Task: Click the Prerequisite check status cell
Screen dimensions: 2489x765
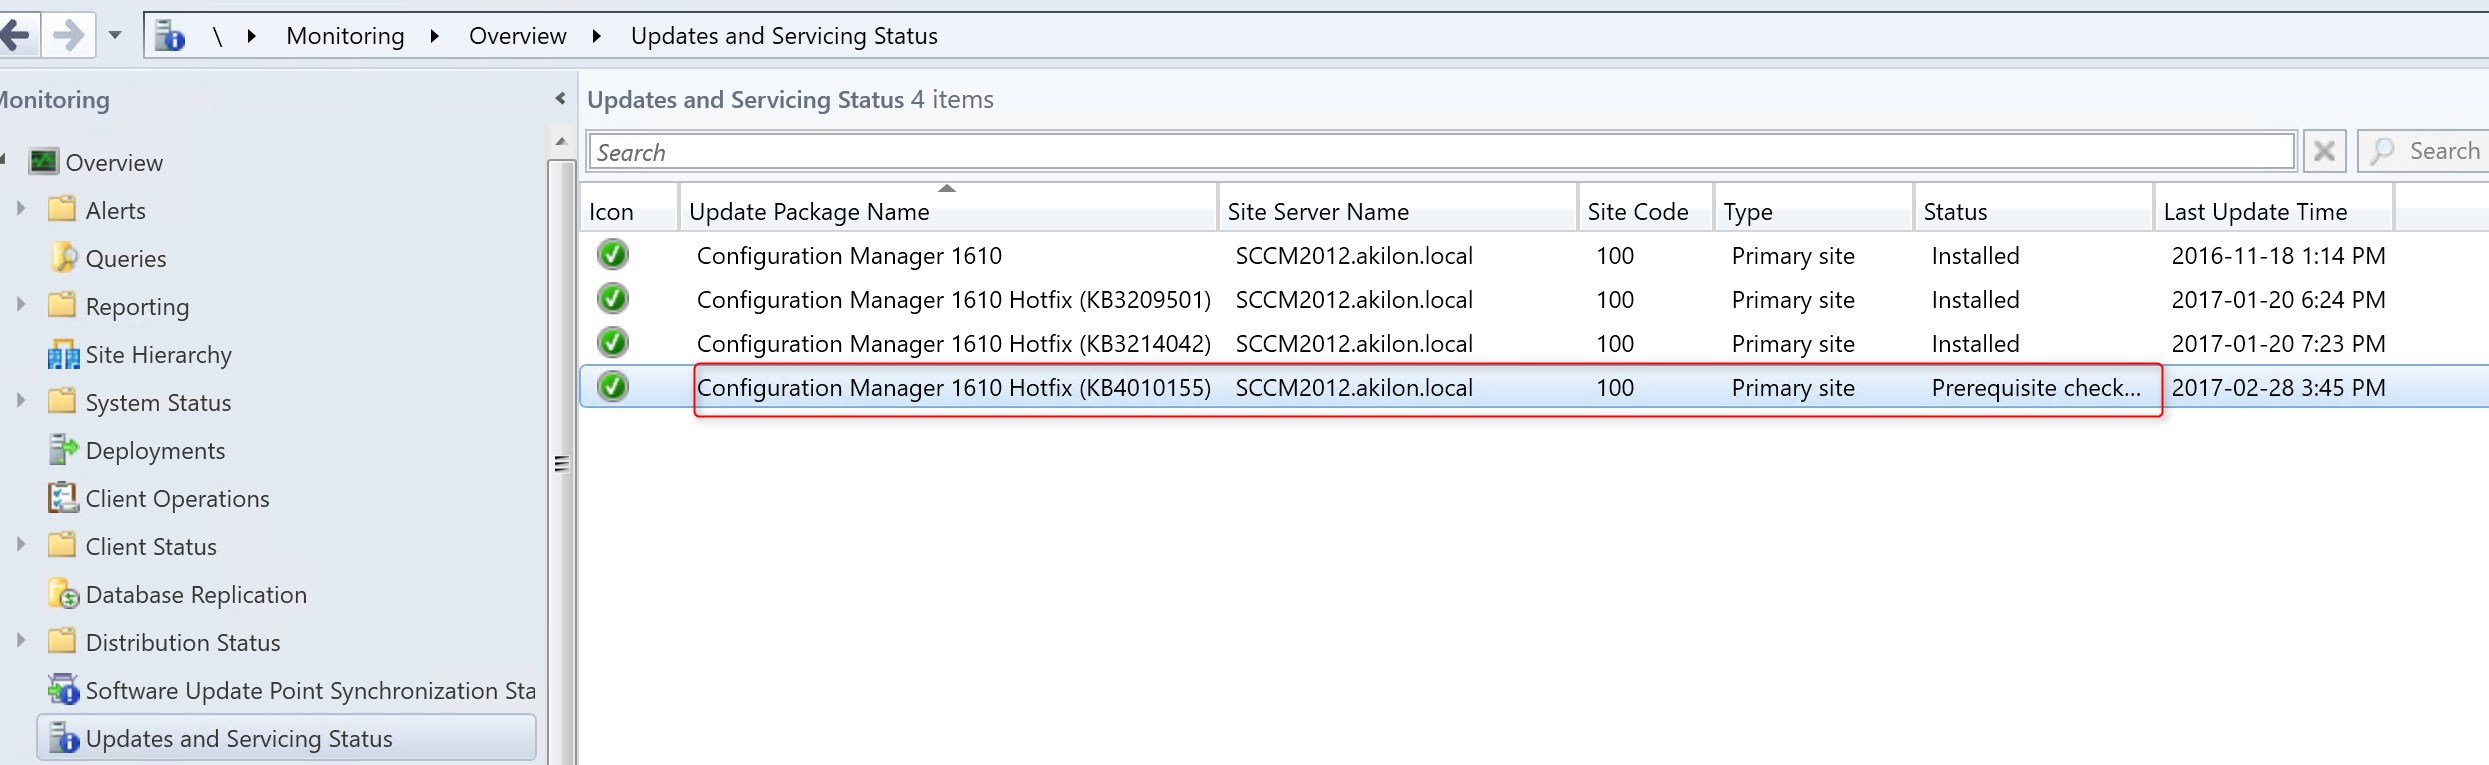Action: point(2036,388)
